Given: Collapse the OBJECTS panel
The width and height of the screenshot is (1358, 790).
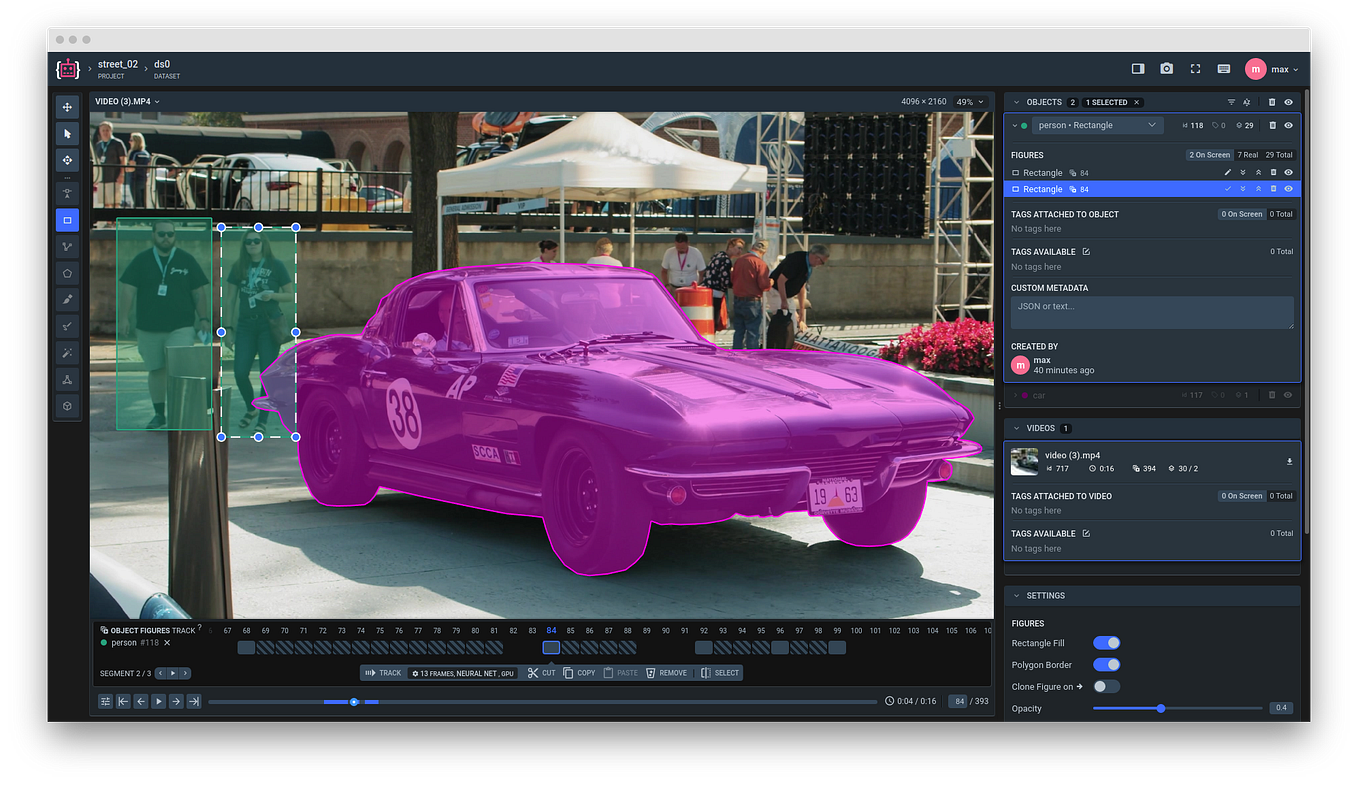Looking at the screenshot, I should 1014,101.
